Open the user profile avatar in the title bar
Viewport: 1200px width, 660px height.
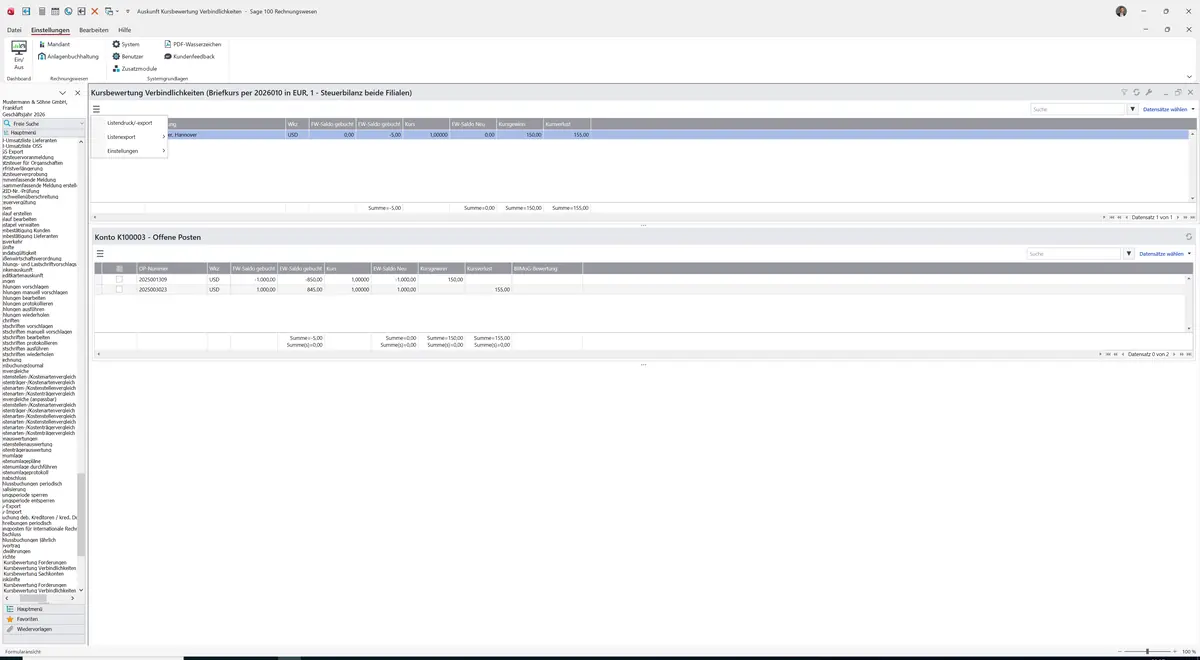click(1121, 11)
